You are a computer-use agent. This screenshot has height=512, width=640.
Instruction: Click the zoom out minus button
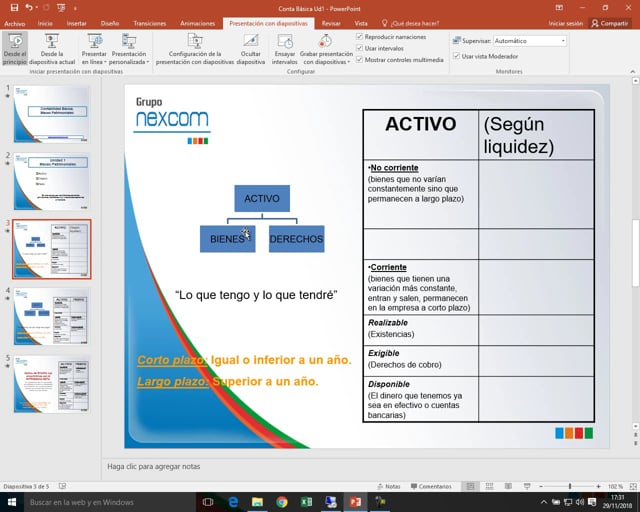coord(541,486)
